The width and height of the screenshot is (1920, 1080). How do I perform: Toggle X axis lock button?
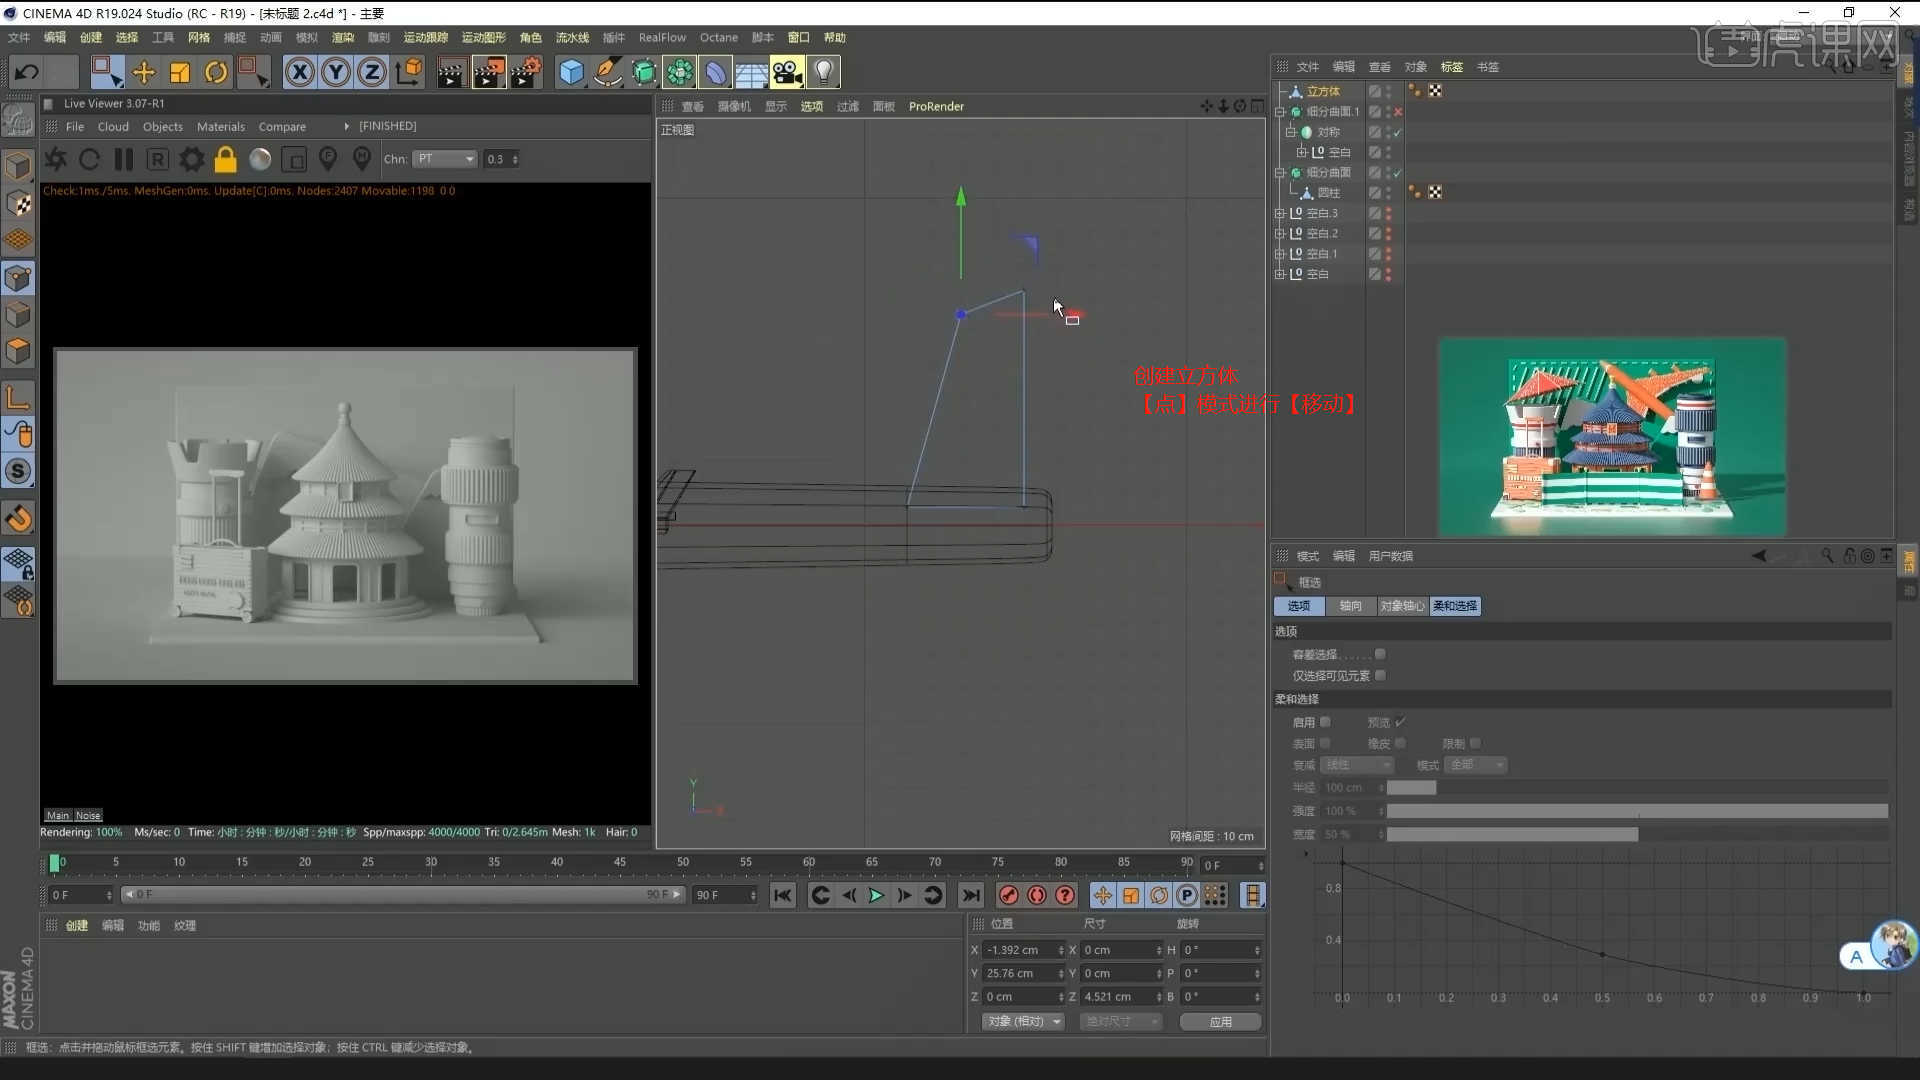[x=299, y=72]
